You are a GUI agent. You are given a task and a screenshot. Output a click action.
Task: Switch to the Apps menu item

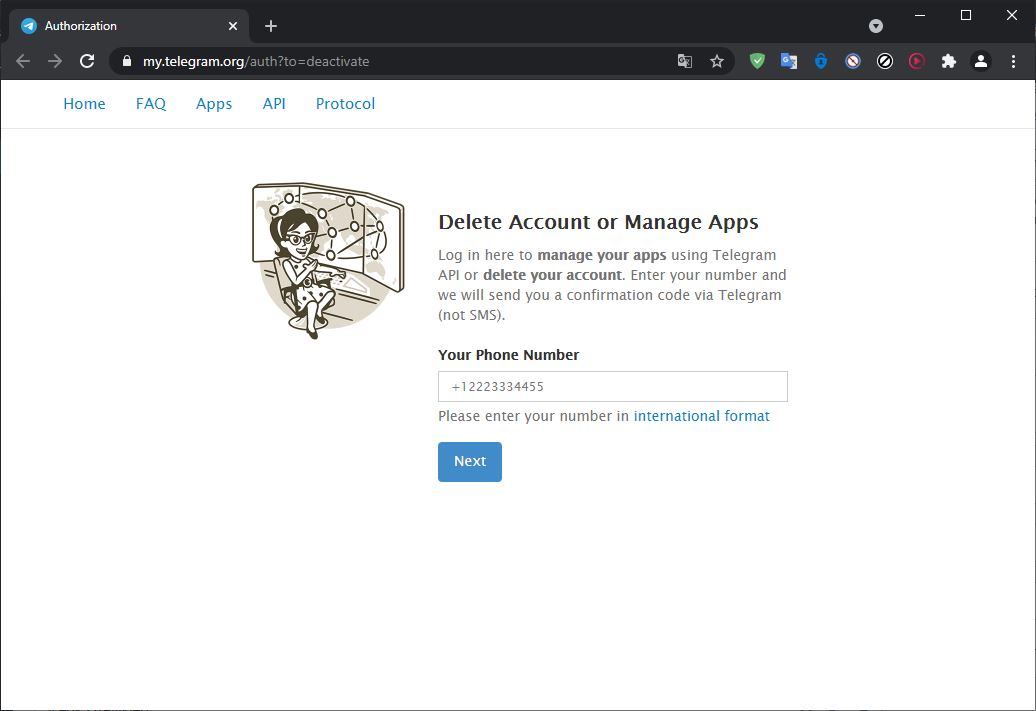coord(213,103)
